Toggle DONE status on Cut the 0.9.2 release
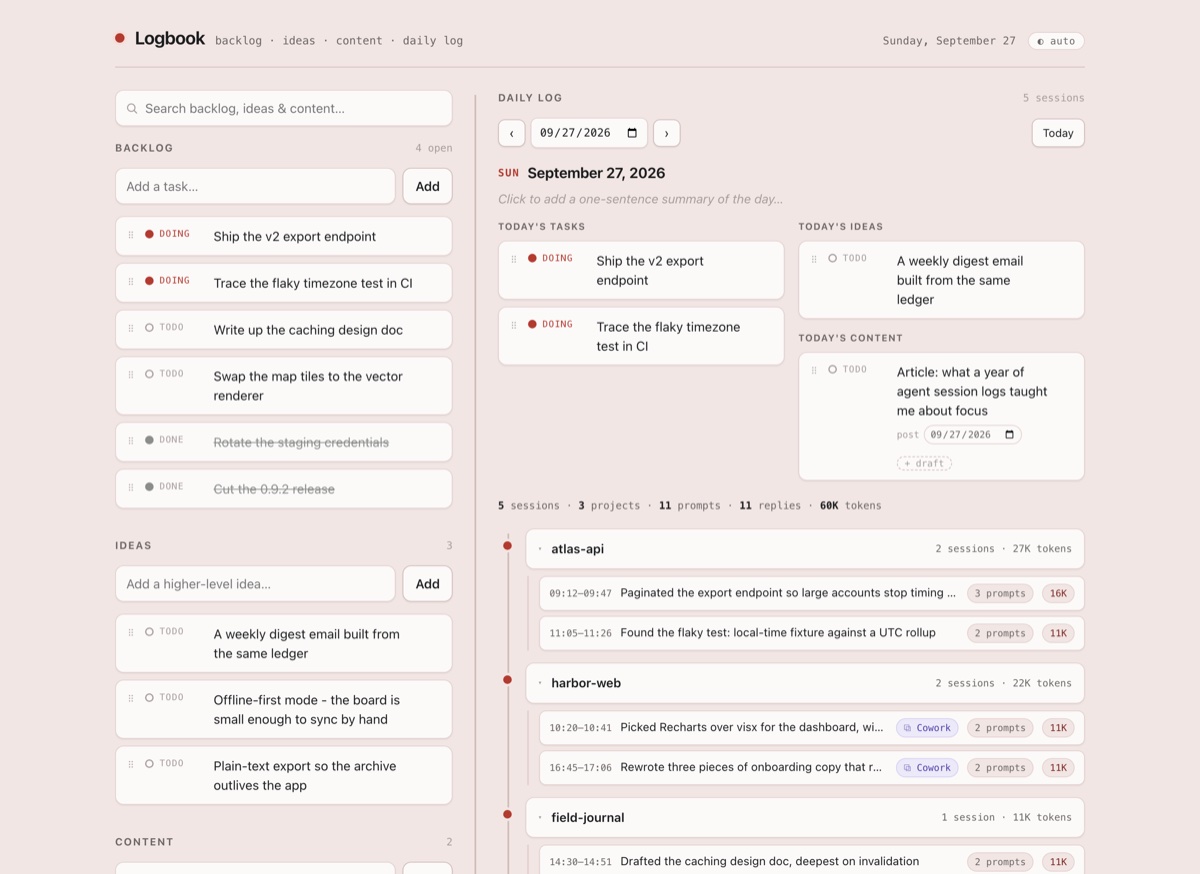1200x874 pixels. (x=164, y=486)
